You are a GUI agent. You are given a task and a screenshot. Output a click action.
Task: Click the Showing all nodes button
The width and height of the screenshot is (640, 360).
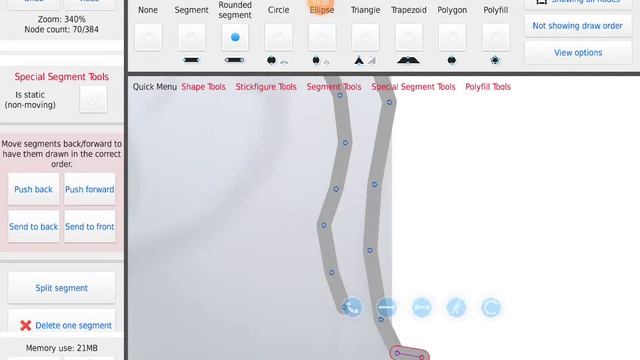[x=578, y=3]
